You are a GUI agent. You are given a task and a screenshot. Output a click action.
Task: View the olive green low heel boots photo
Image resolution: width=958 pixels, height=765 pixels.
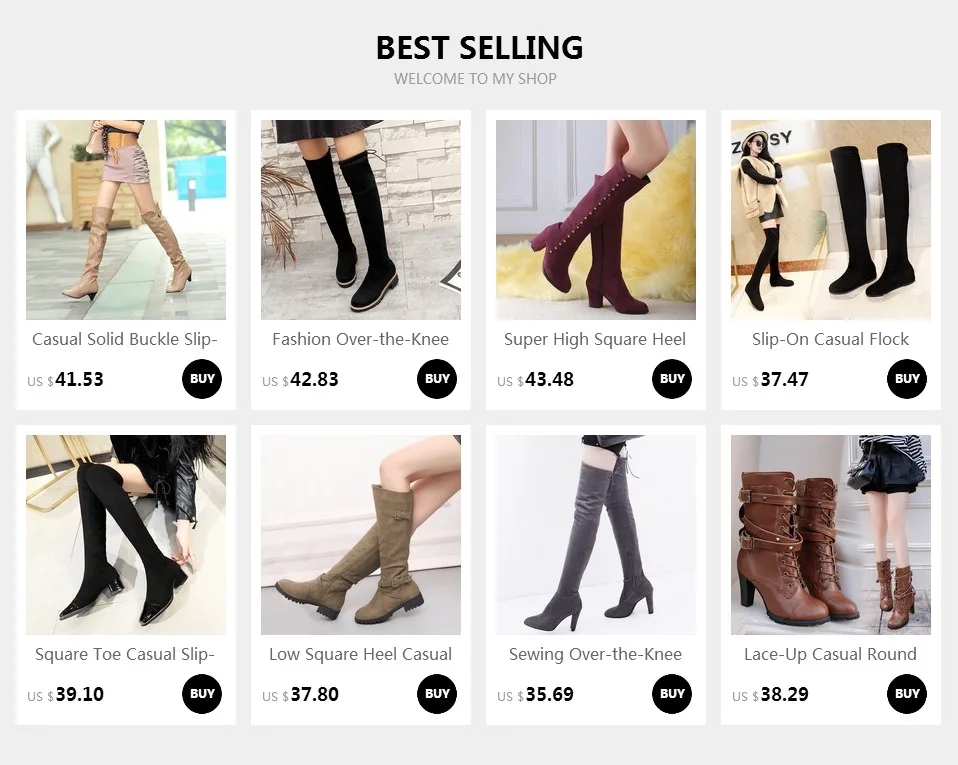pyautogui.click(x=361, y=535)
